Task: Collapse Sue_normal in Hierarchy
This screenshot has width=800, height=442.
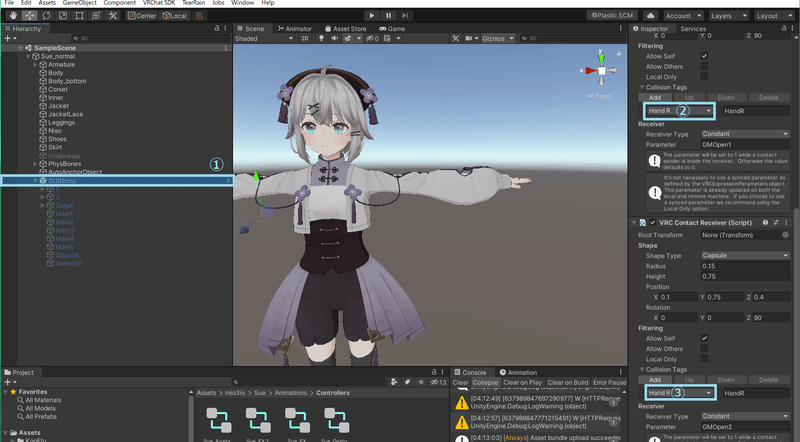Action: tap(28, 56)
